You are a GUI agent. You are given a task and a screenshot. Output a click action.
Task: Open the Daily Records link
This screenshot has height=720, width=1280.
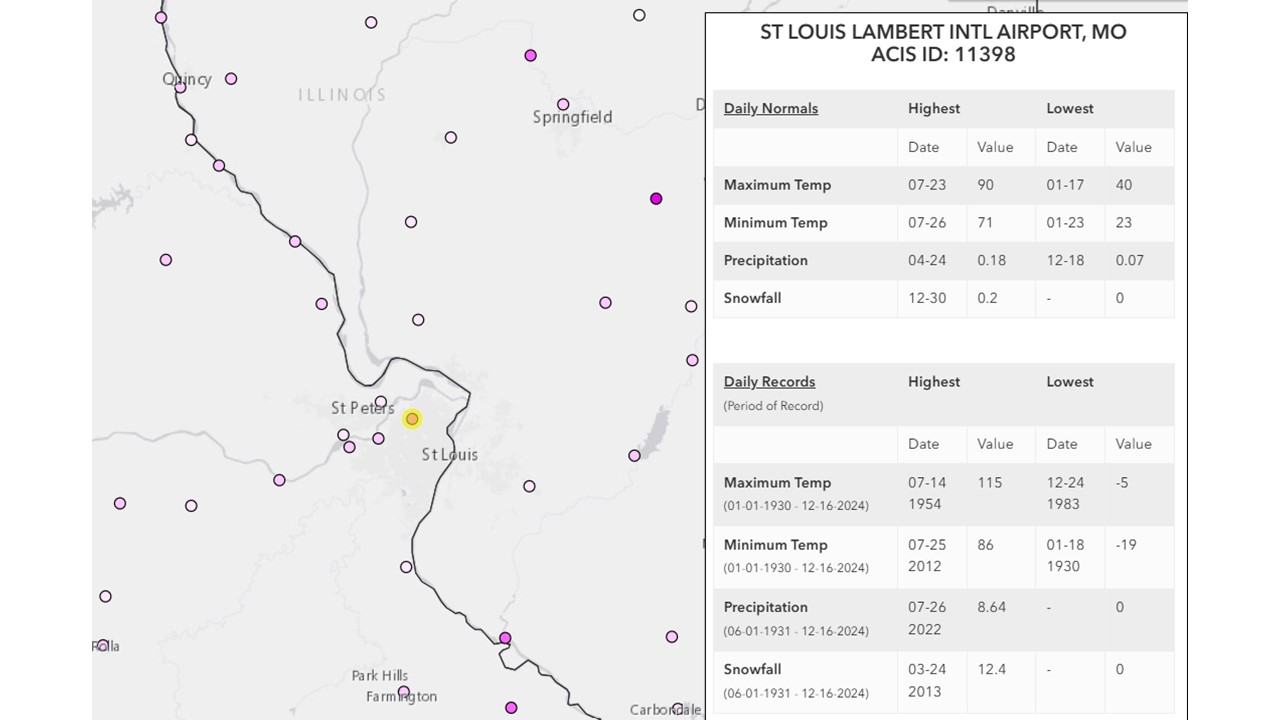[769, 381]
